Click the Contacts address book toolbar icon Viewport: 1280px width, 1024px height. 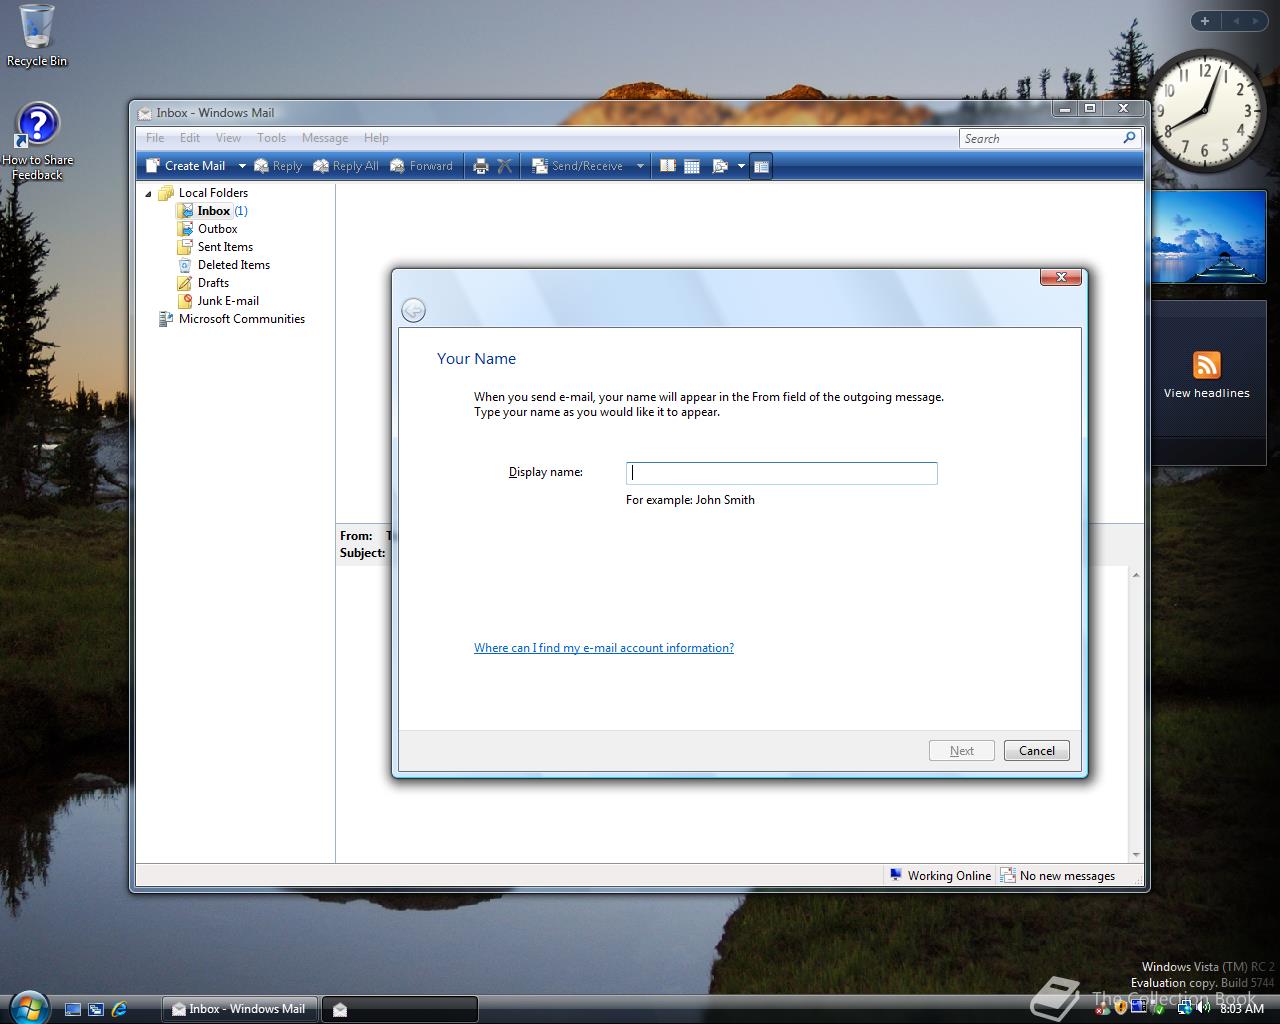668,166
